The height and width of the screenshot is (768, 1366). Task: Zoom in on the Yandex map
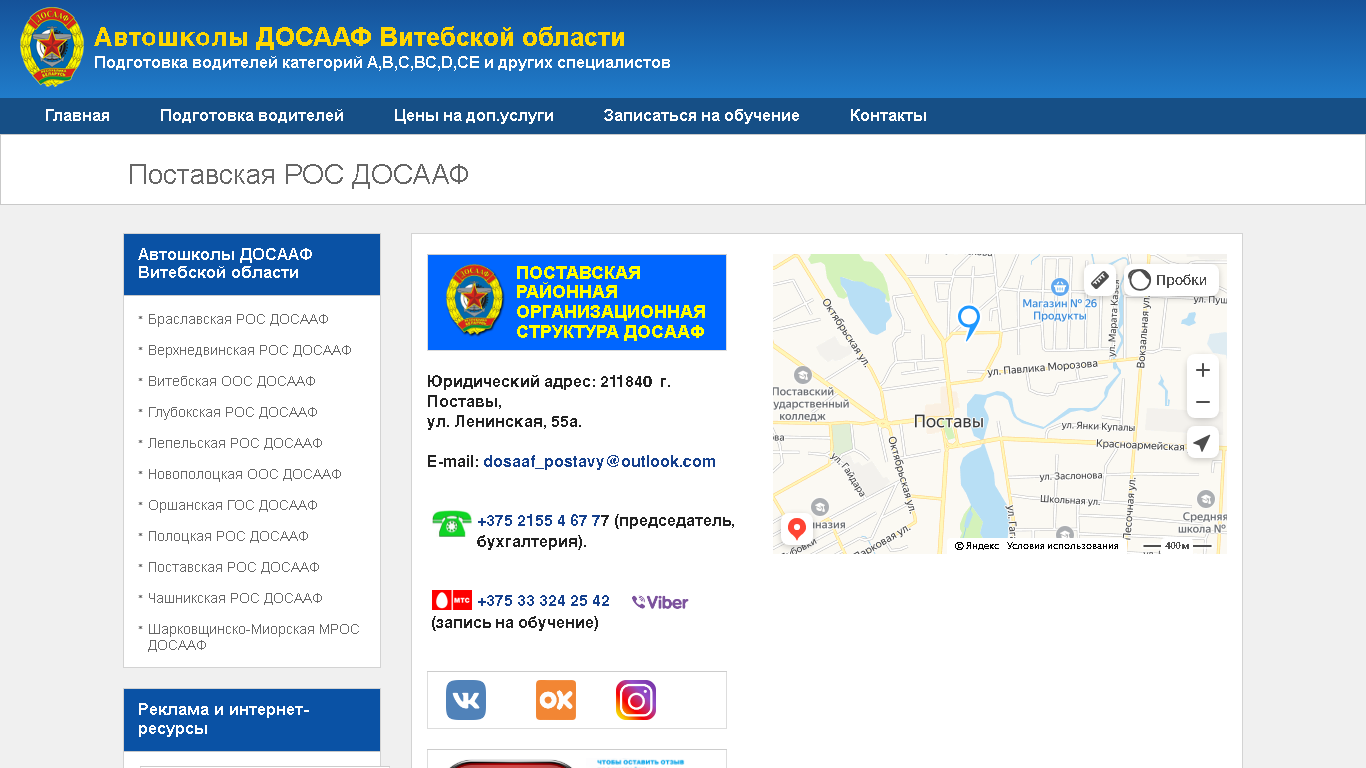tap(1203, 370)
